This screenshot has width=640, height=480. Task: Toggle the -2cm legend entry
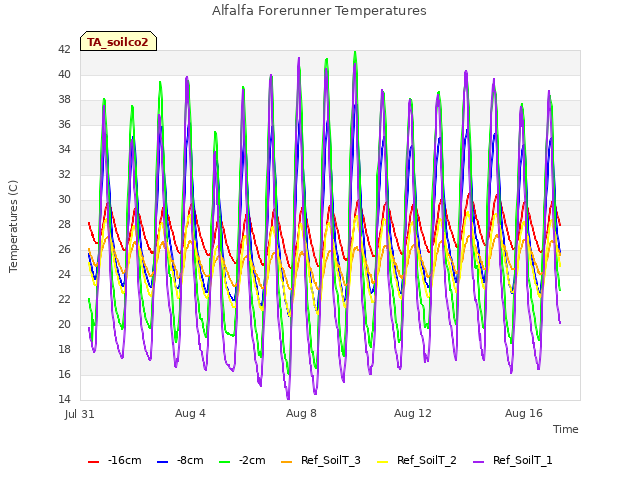point(242,460)
